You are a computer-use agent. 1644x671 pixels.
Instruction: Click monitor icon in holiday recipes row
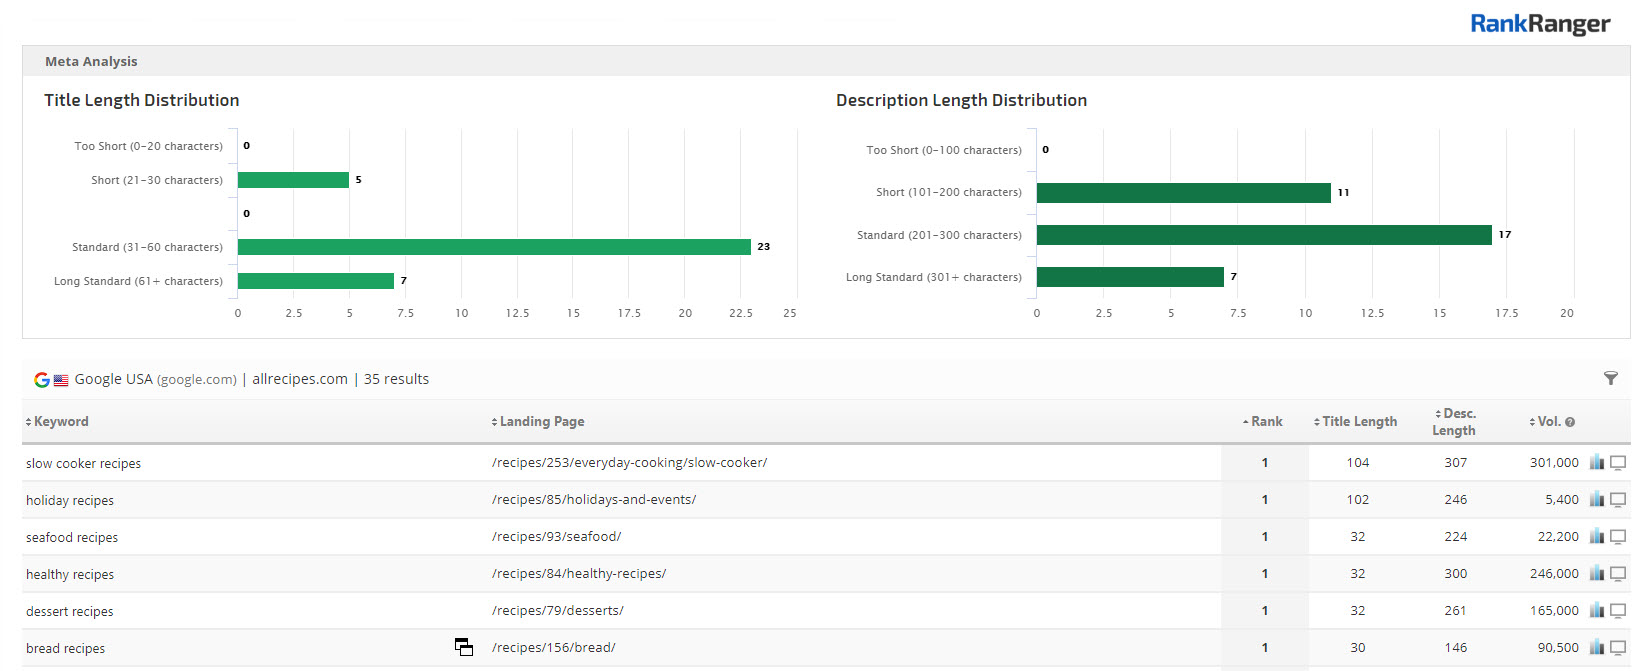click(x=1617, y=500)
